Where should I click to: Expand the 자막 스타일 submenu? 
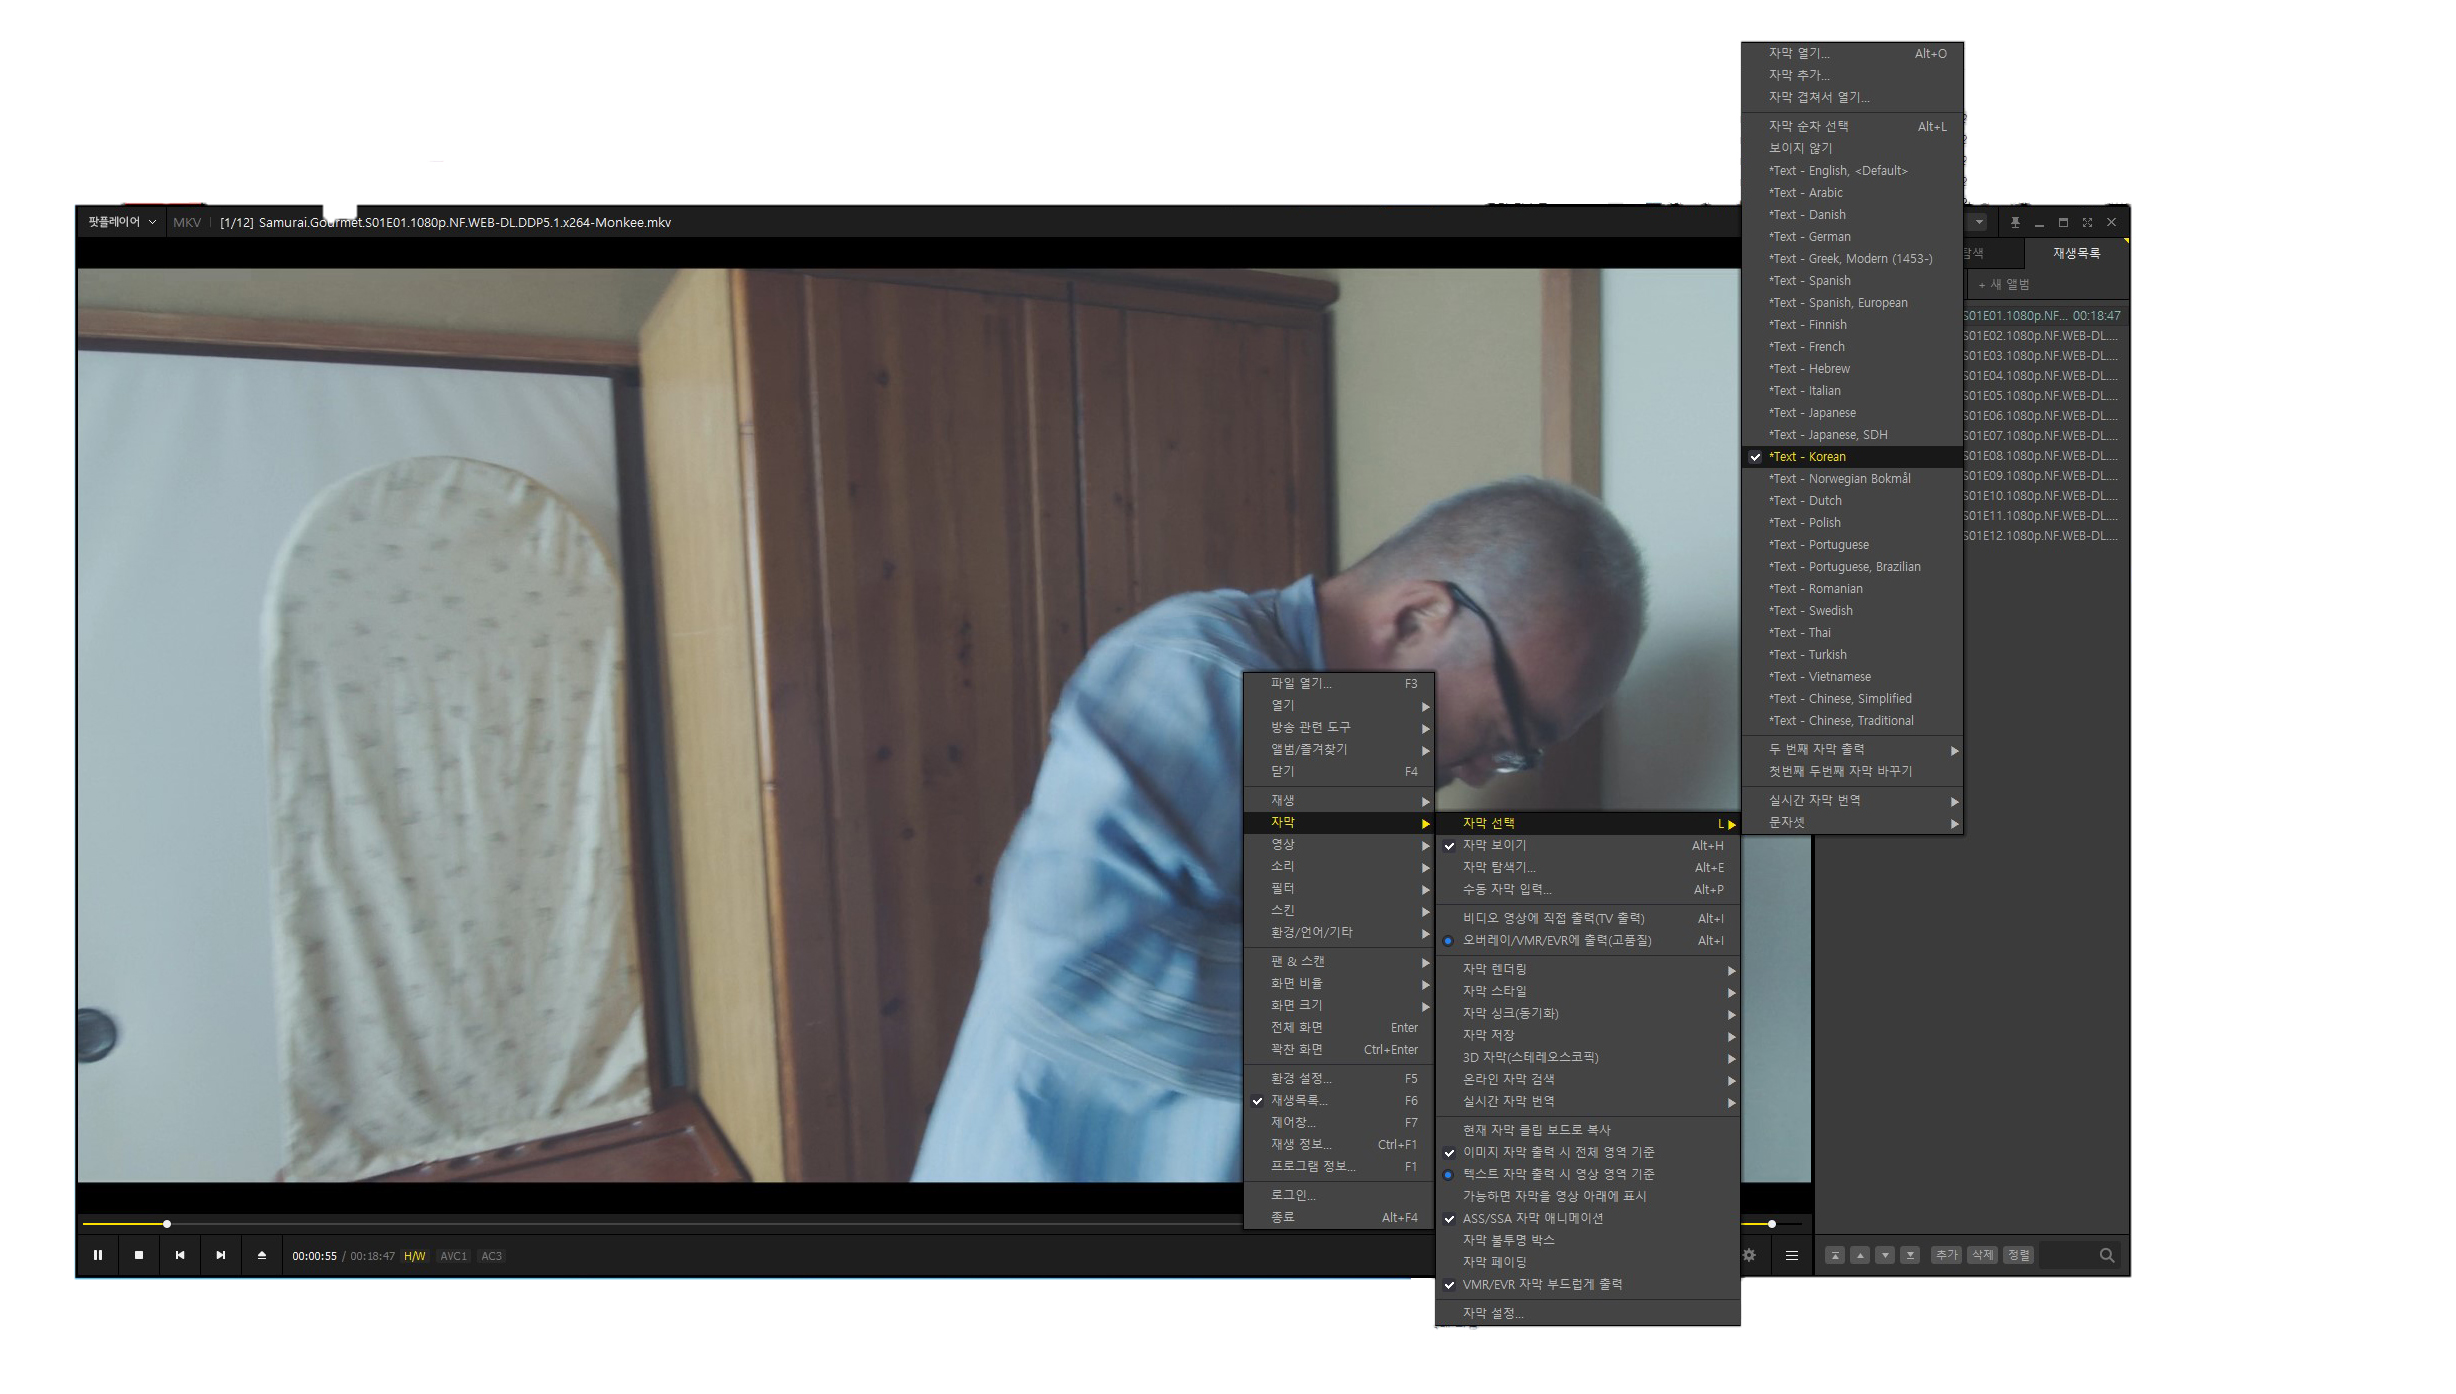click(1587, 992)
